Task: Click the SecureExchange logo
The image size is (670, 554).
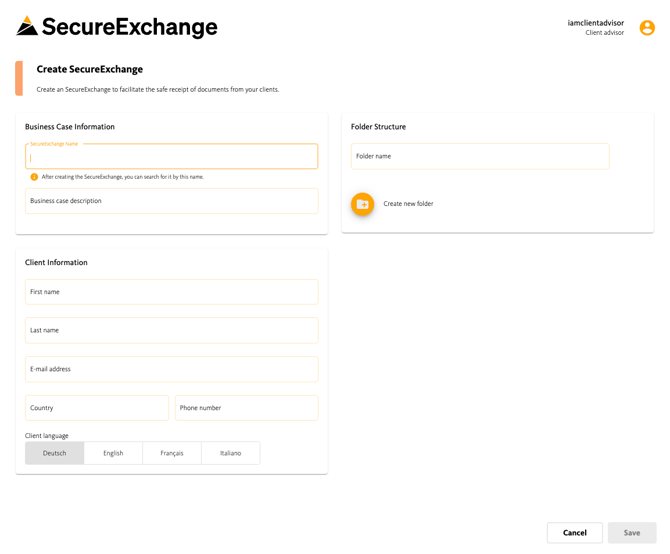Action: click(x=117, y=26)
